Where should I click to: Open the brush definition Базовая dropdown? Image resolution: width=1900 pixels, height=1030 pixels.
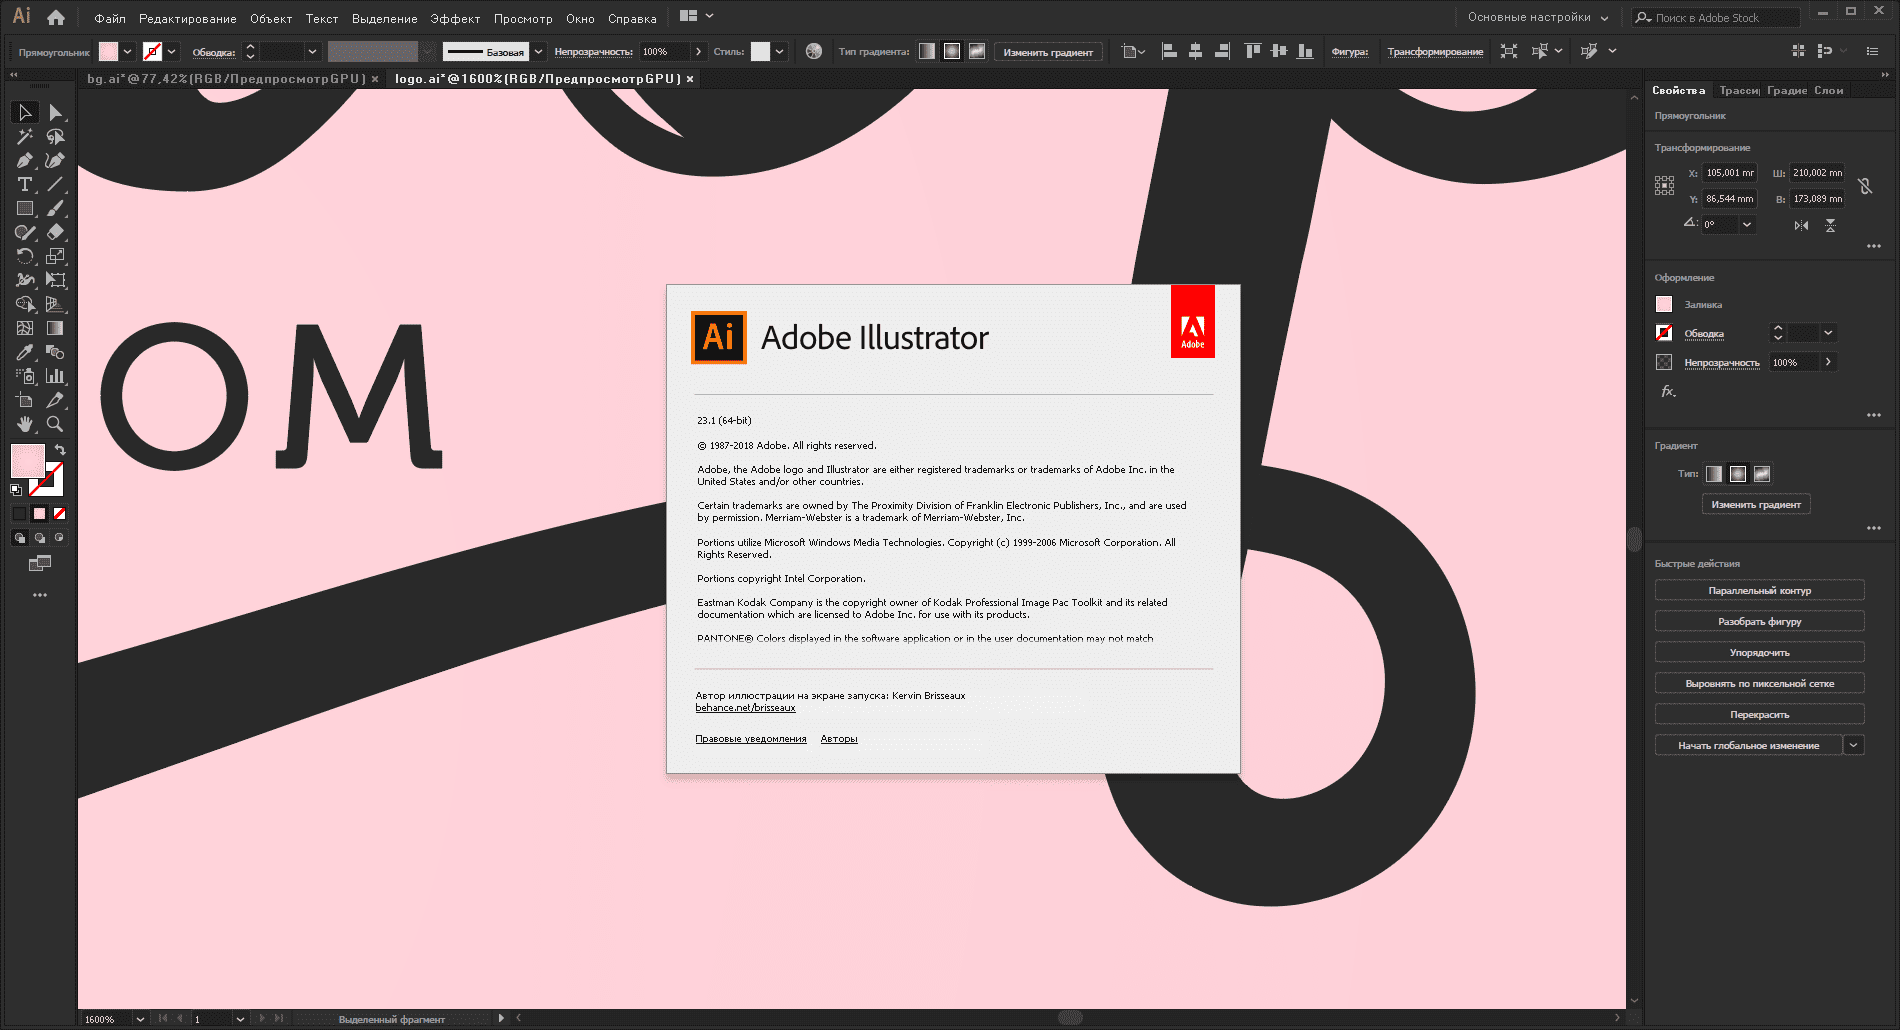click(x=538, y=51)
